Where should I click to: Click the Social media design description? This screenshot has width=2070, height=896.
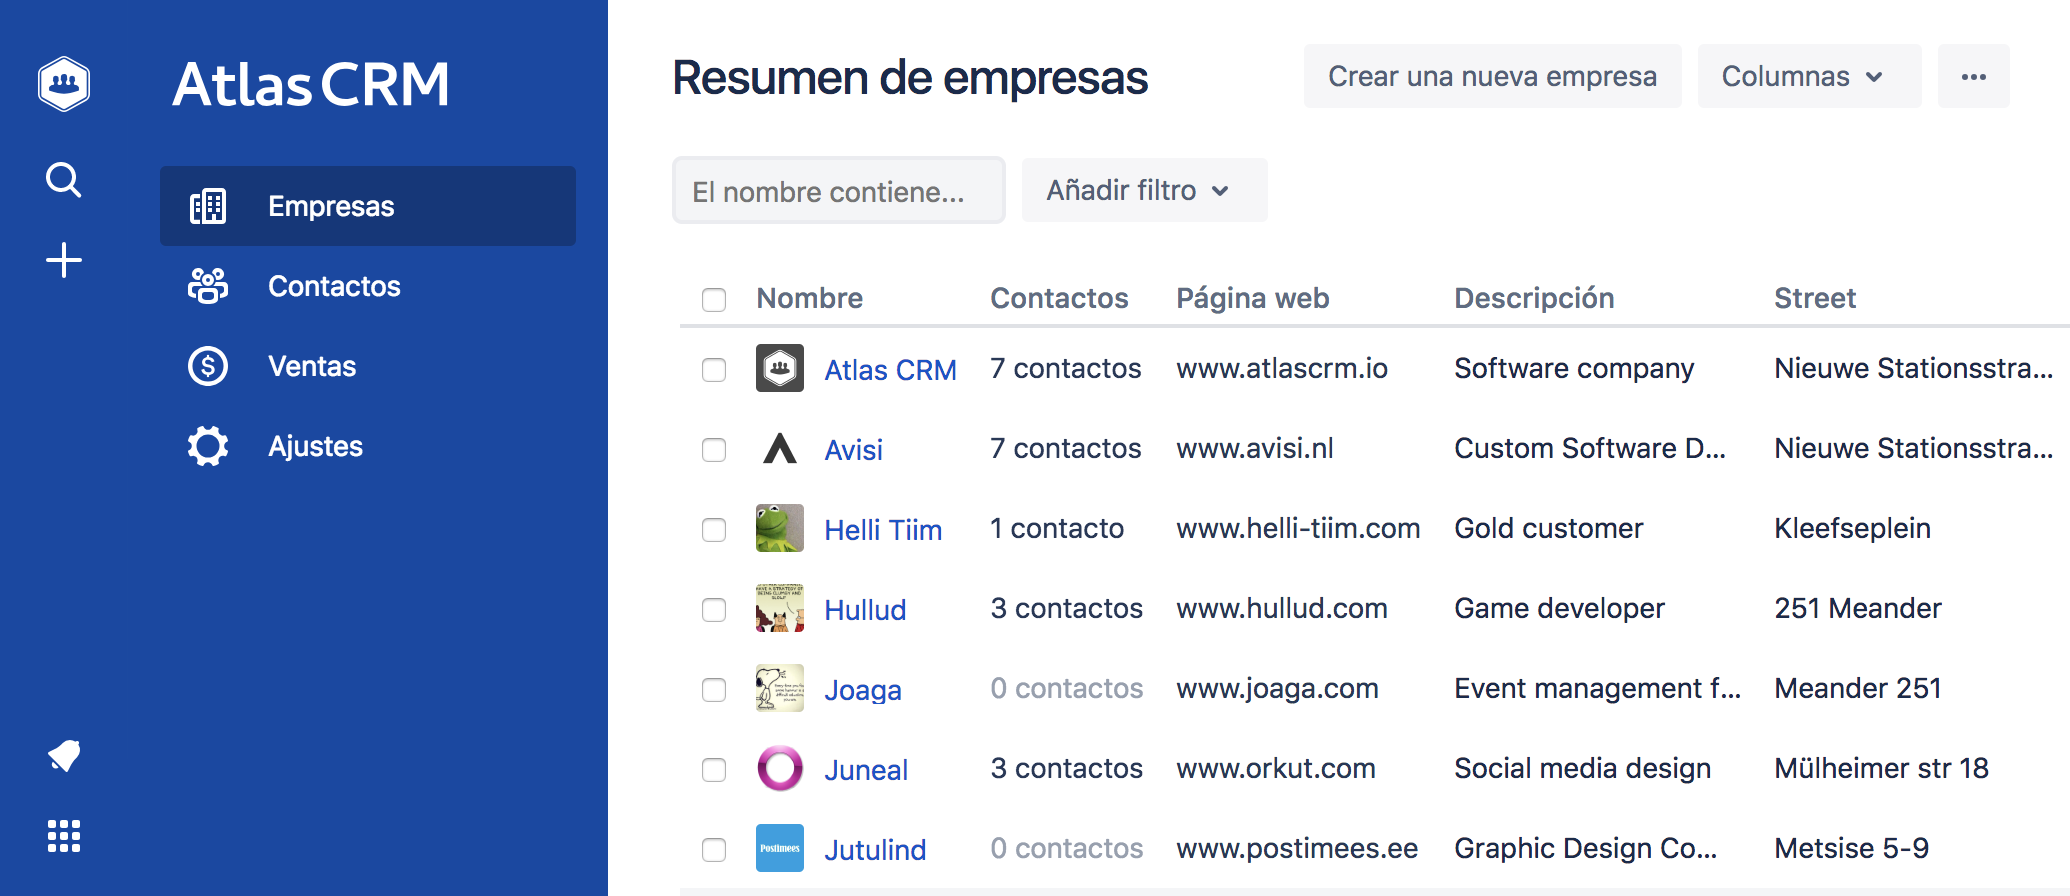point(1583,768)
